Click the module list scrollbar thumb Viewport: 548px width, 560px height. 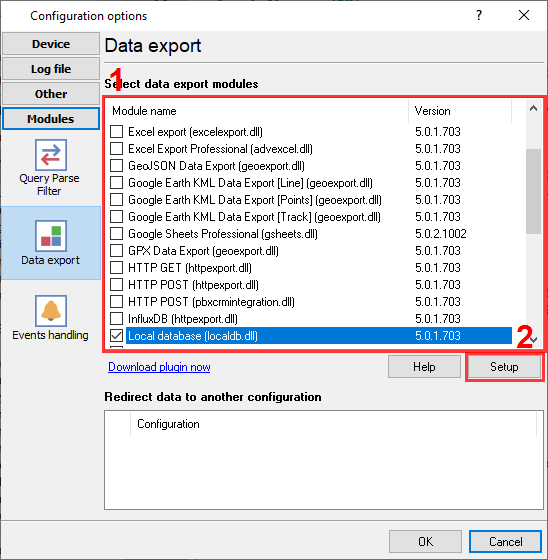[x=533, y=191]
